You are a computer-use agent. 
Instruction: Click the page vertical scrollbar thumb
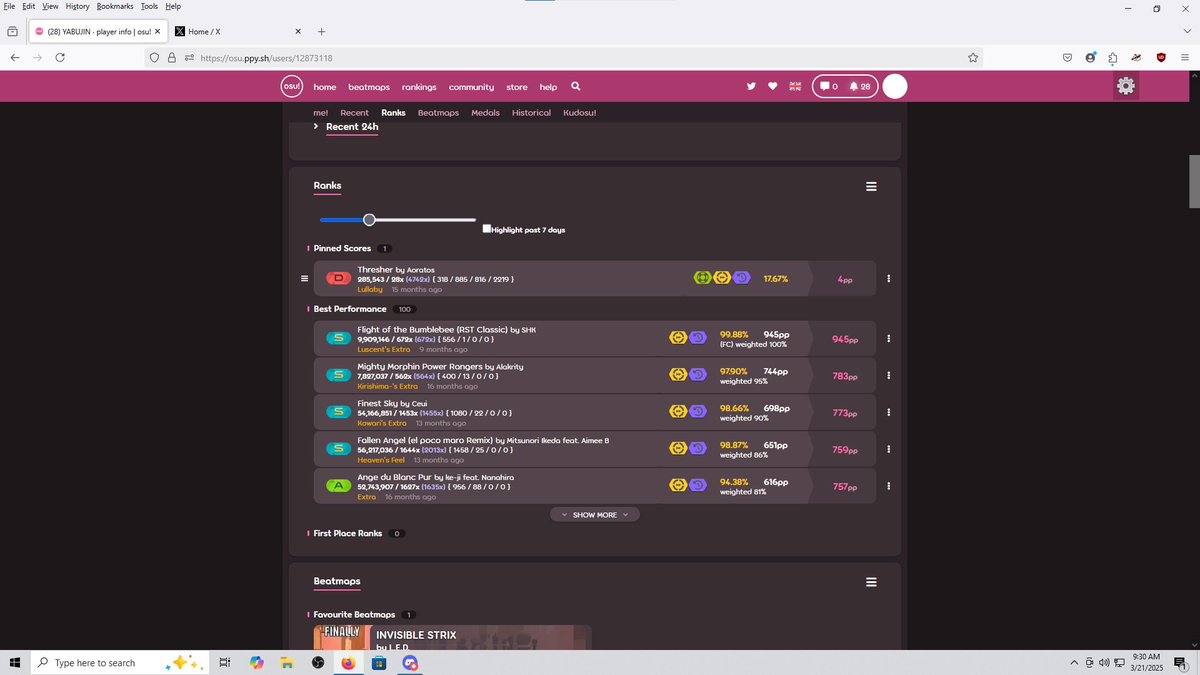point(1193,180)
